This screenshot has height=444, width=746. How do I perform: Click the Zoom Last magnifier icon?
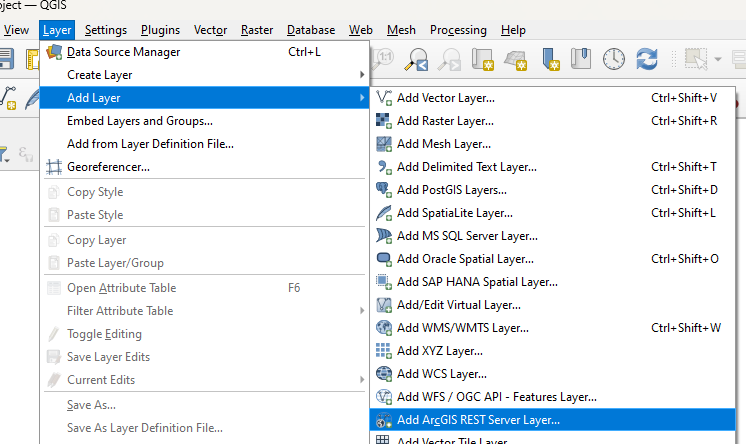click(416, 61)
